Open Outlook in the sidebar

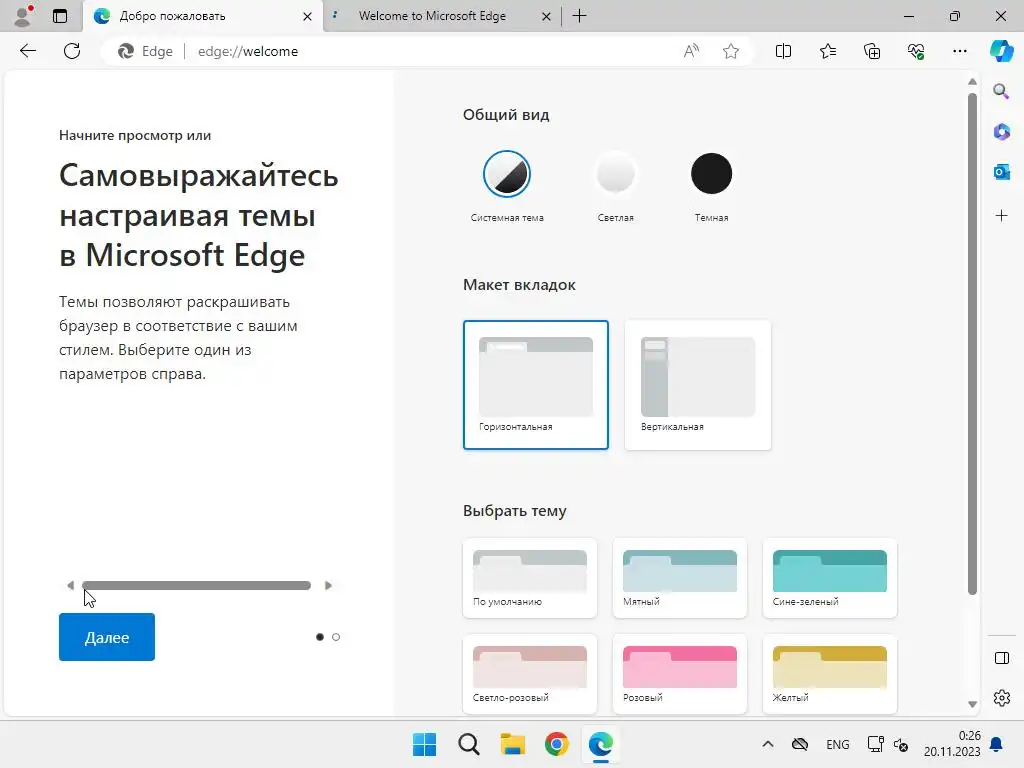coord(1001,172)
